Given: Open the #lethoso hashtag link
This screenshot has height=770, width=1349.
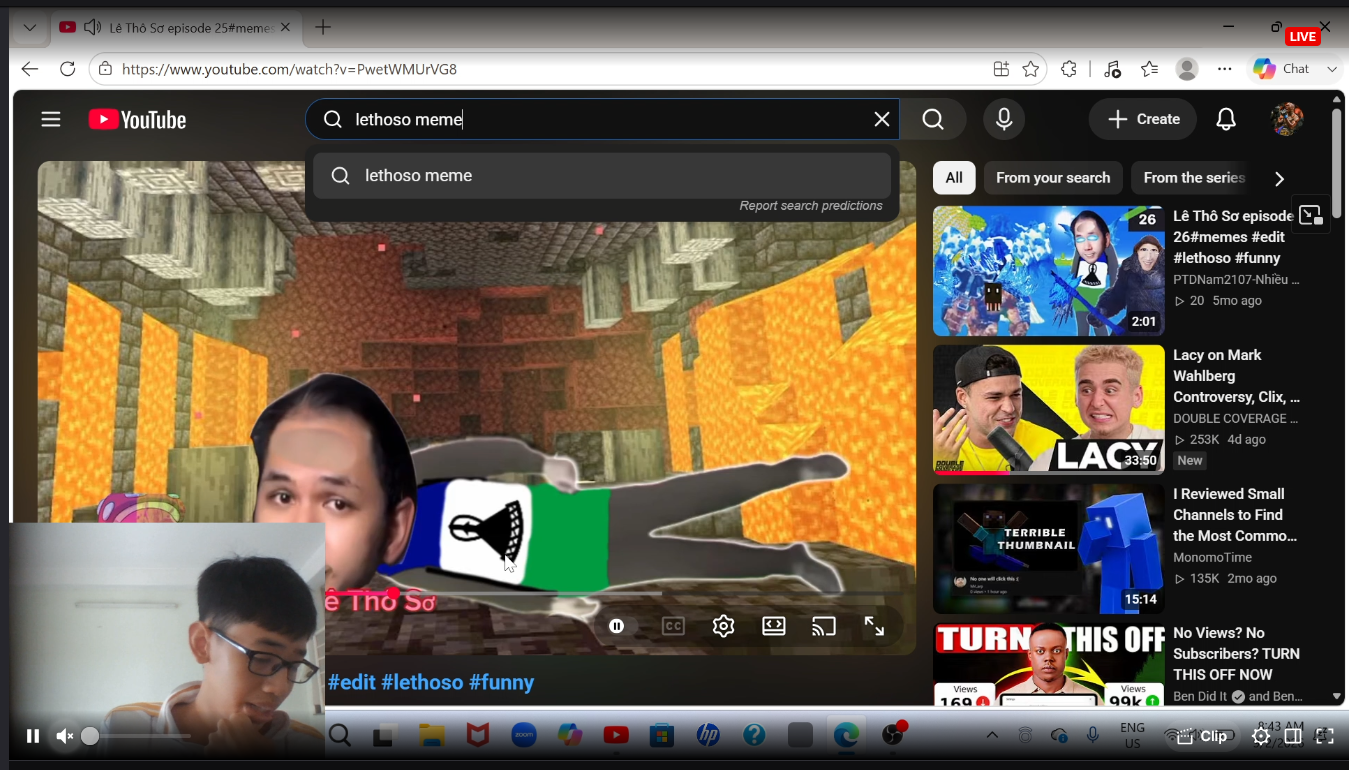Looking at the screenshot, I should (422, 682).
